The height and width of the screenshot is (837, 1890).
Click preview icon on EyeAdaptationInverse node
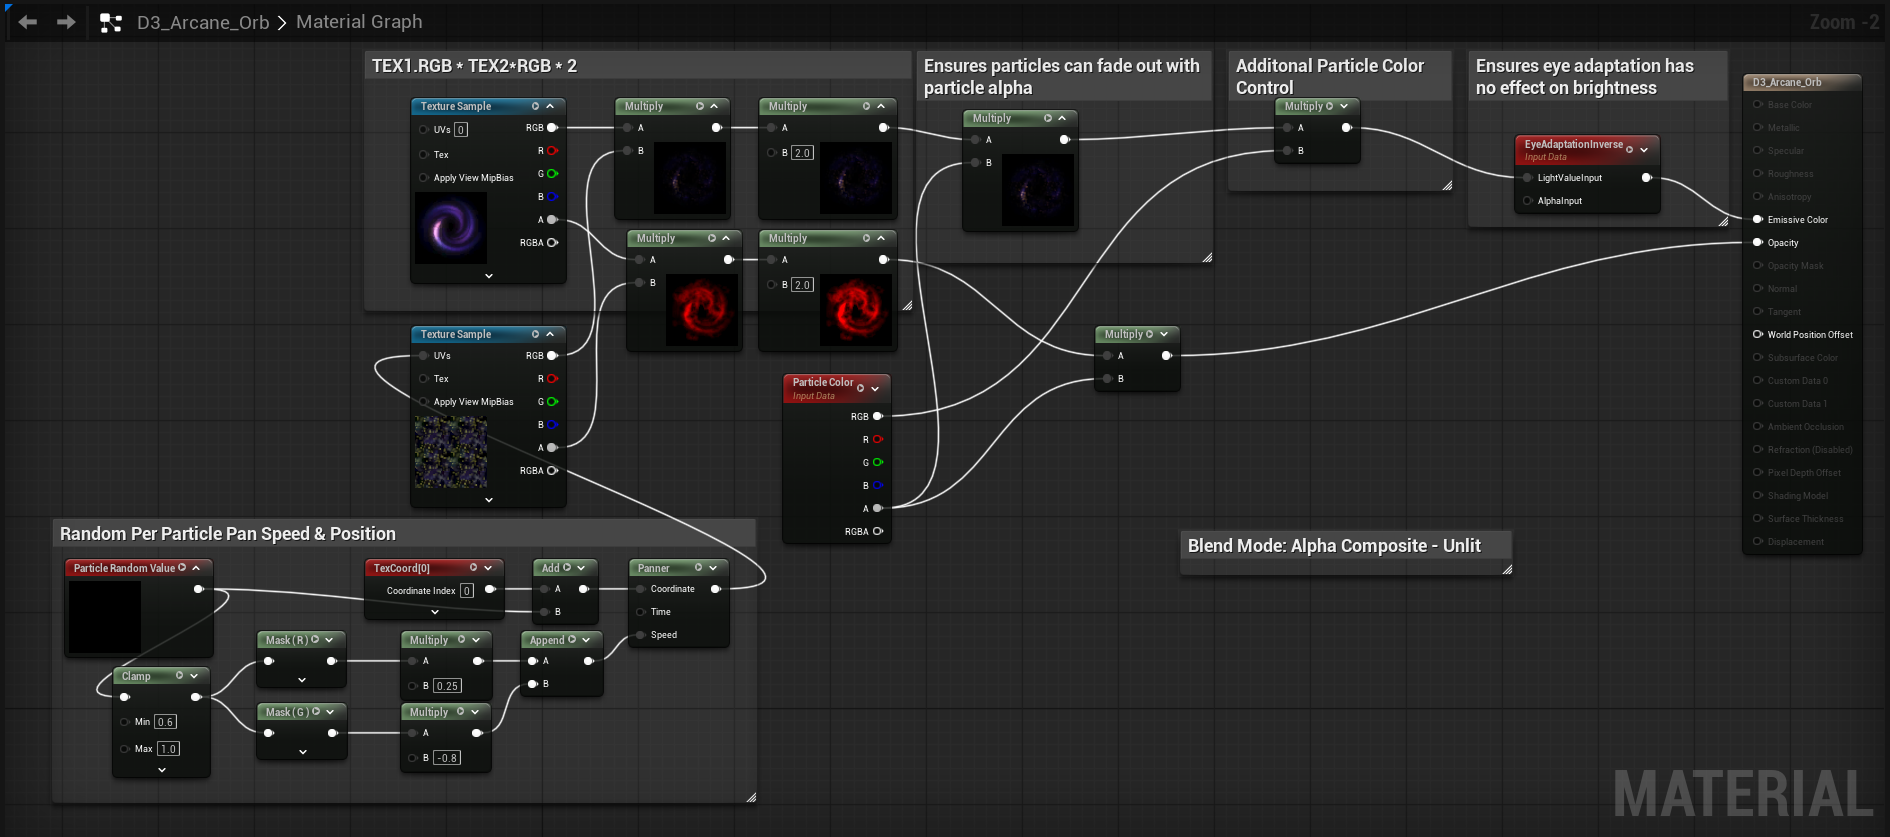pos(1629,149)
